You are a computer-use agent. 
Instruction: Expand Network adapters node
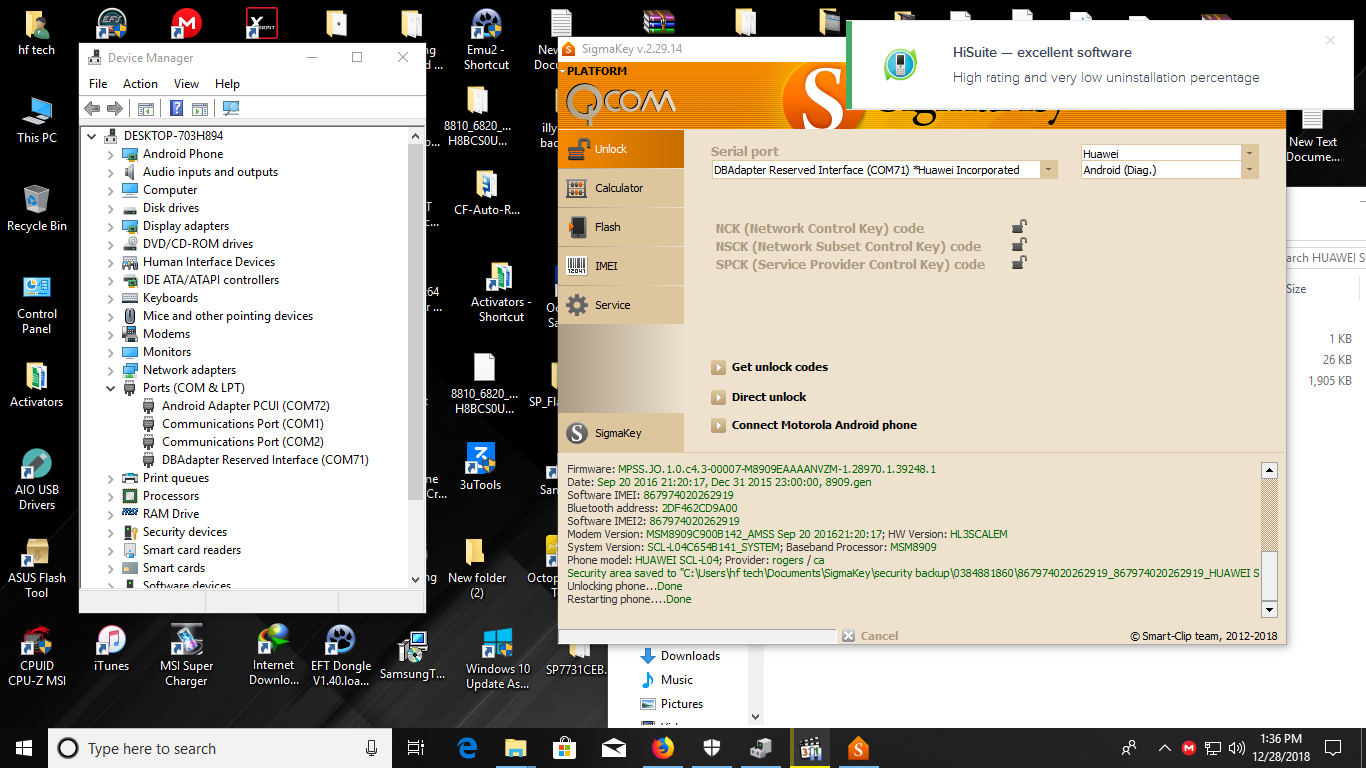[x=111, y=370]
